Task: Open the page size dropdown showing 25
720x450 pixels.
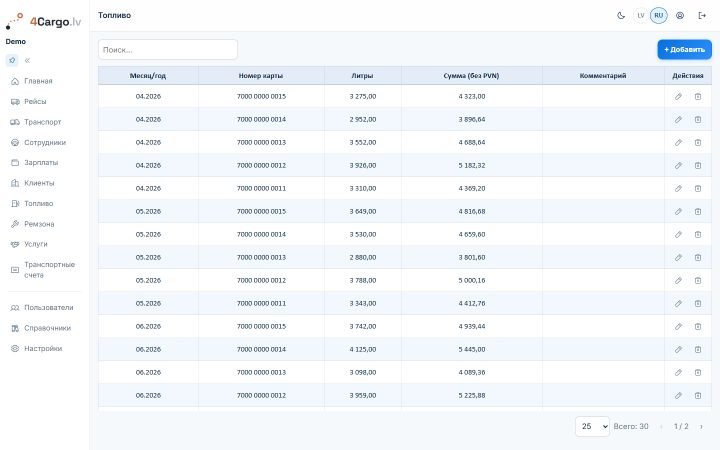Action: [592, 427]
